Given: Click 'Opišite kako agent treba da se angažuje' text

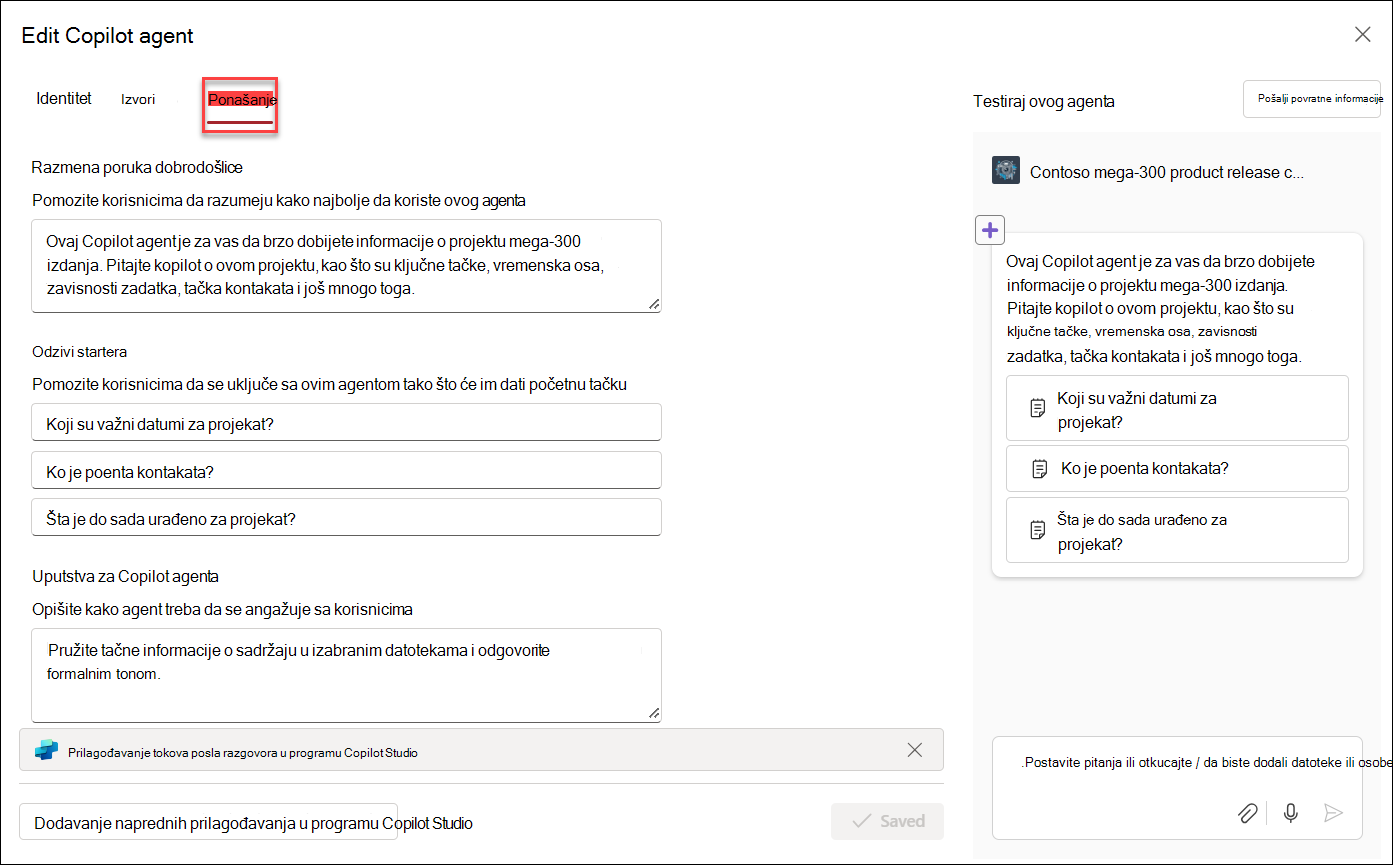Looking at the screenshot, I should point(222,609).
